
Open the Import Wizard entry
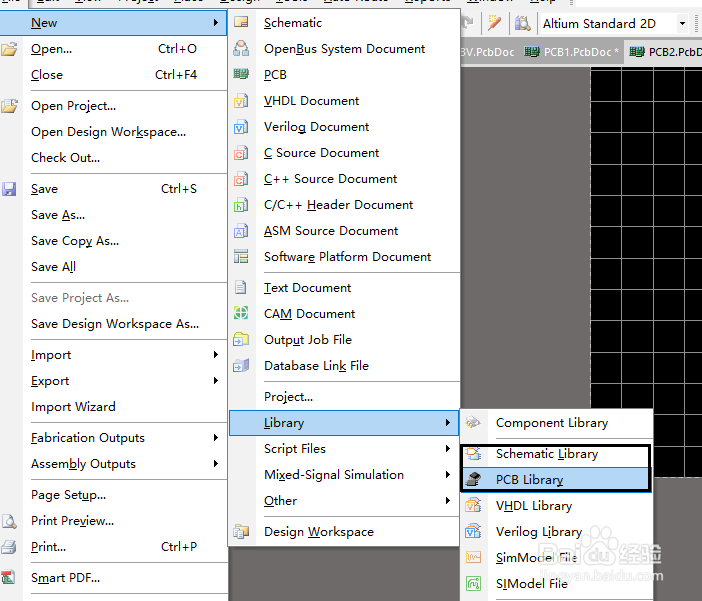click(114, 407)
